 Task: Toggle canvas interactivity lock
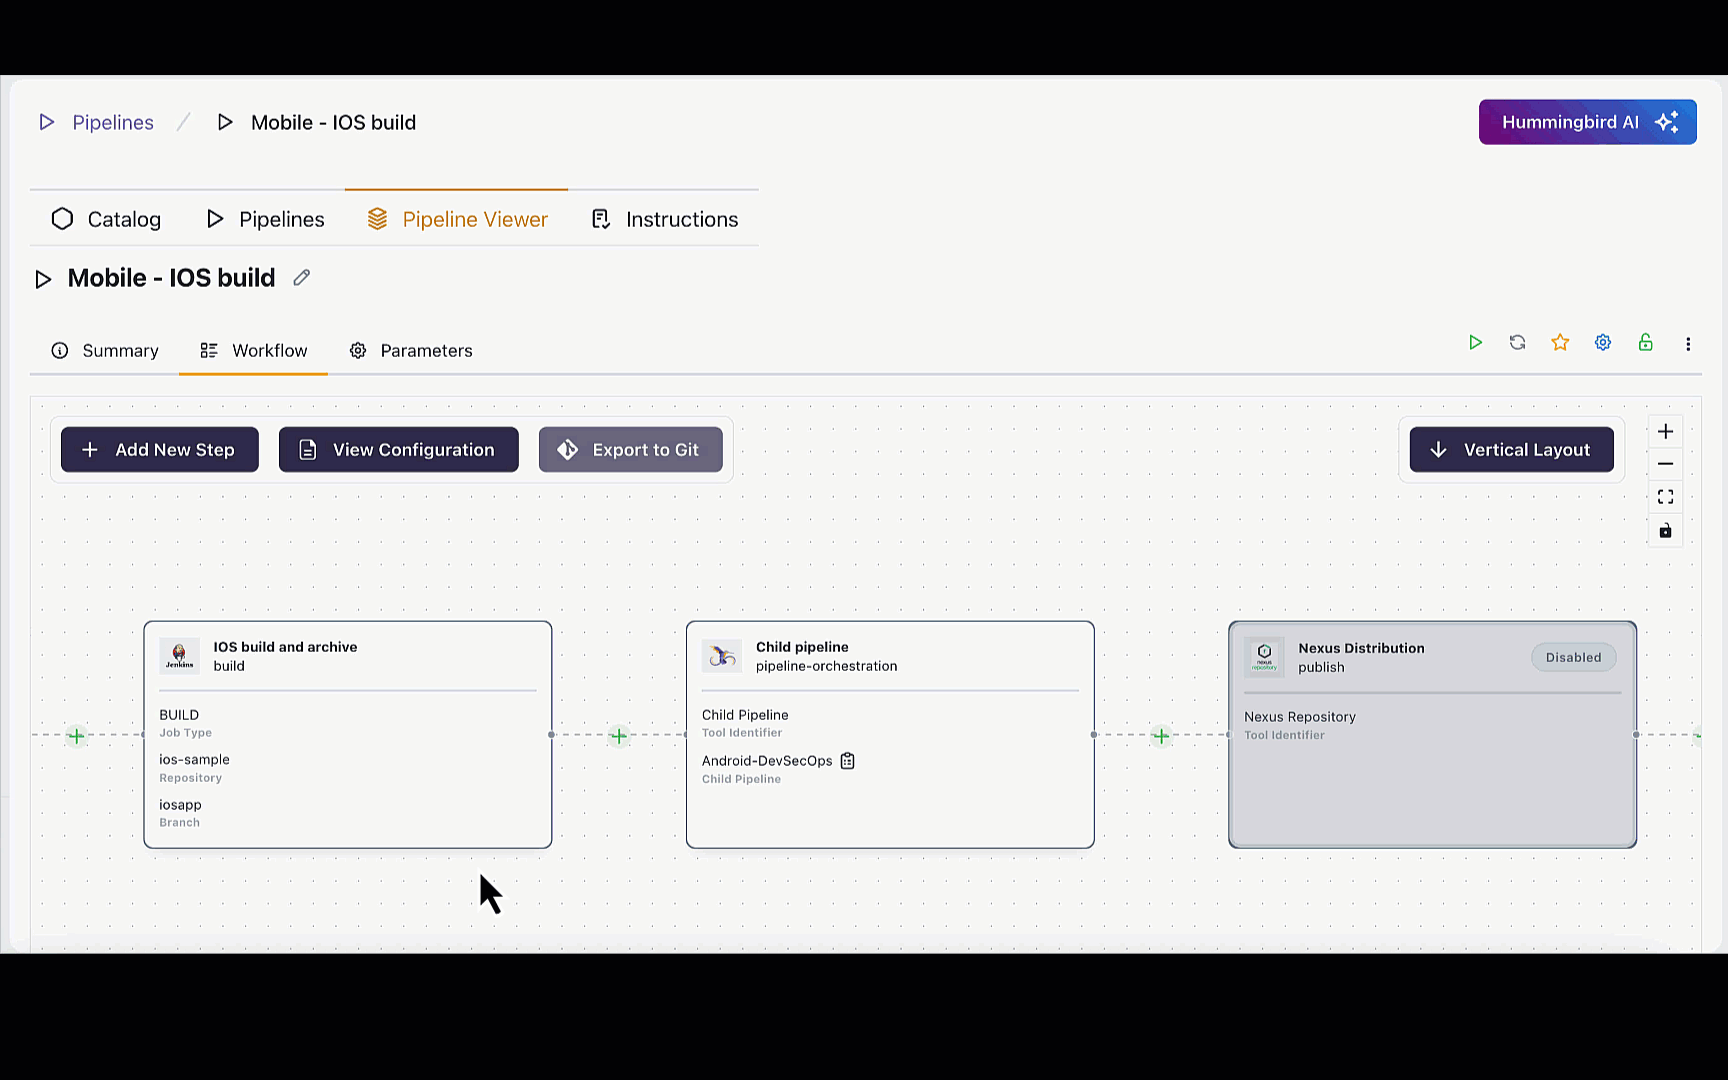coord(1665,530)
